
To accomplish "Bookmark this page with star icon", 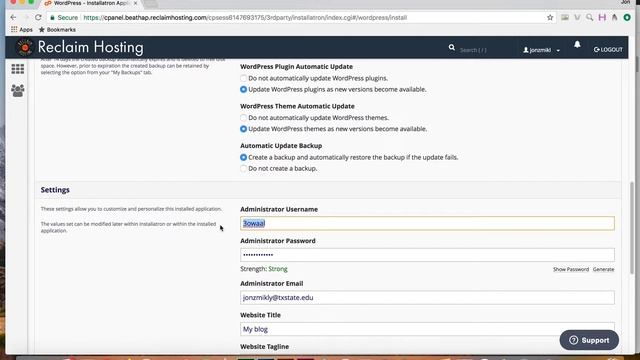I will pos(550,18).
